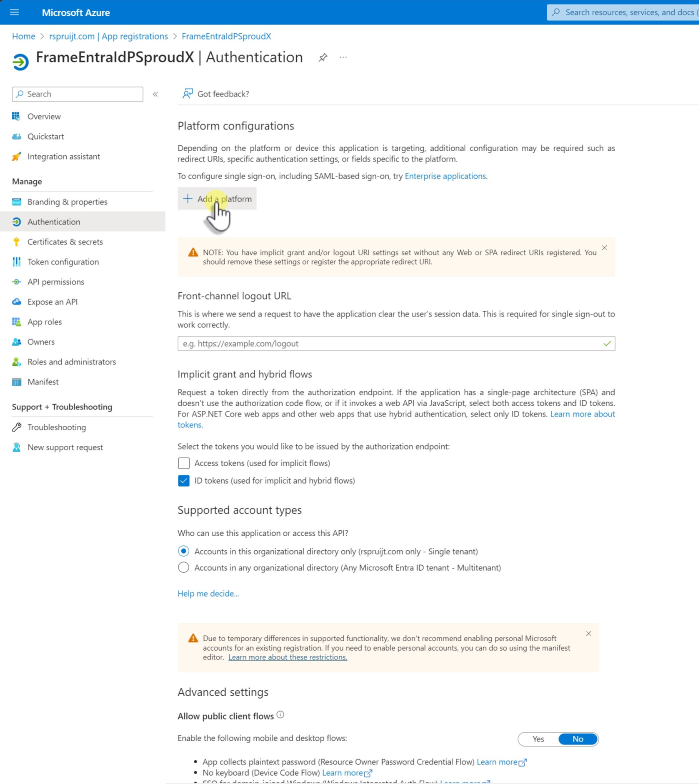Collapse the sidebar with double chevron
This screenshot has height=784, width=699.
(155, 94)
